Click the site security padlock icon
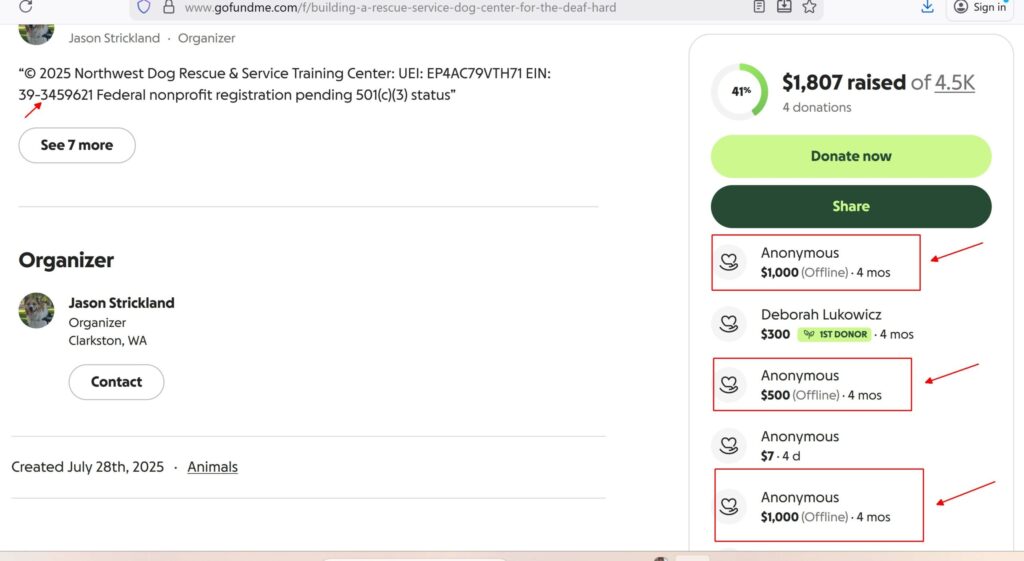Screen dimensions: 1024x561 [168, 7]
